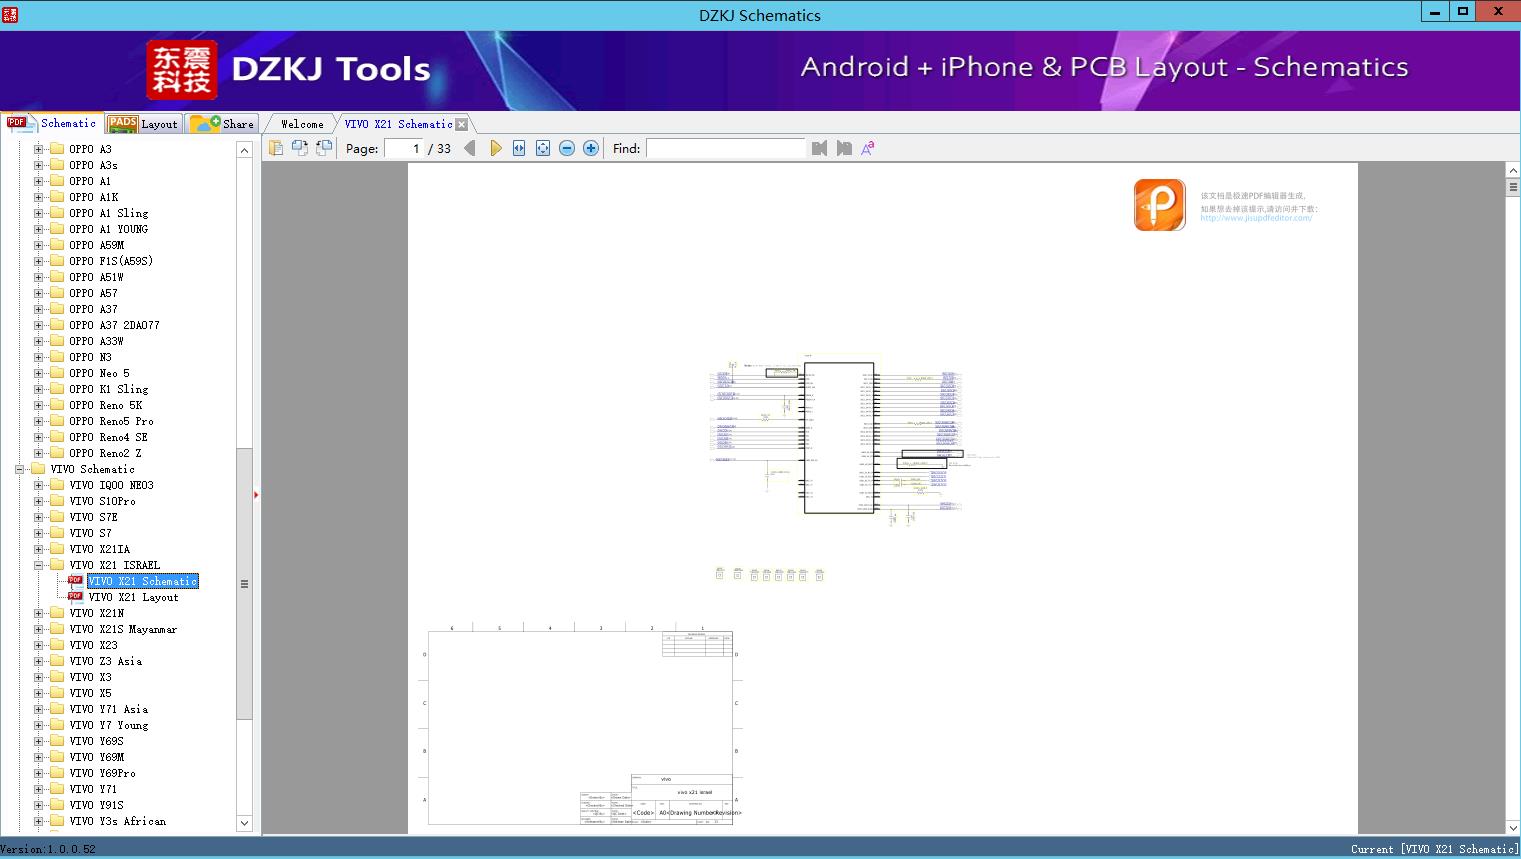
Task: Select the VIVO X21IA tree item
Action: tap(100, 549)
